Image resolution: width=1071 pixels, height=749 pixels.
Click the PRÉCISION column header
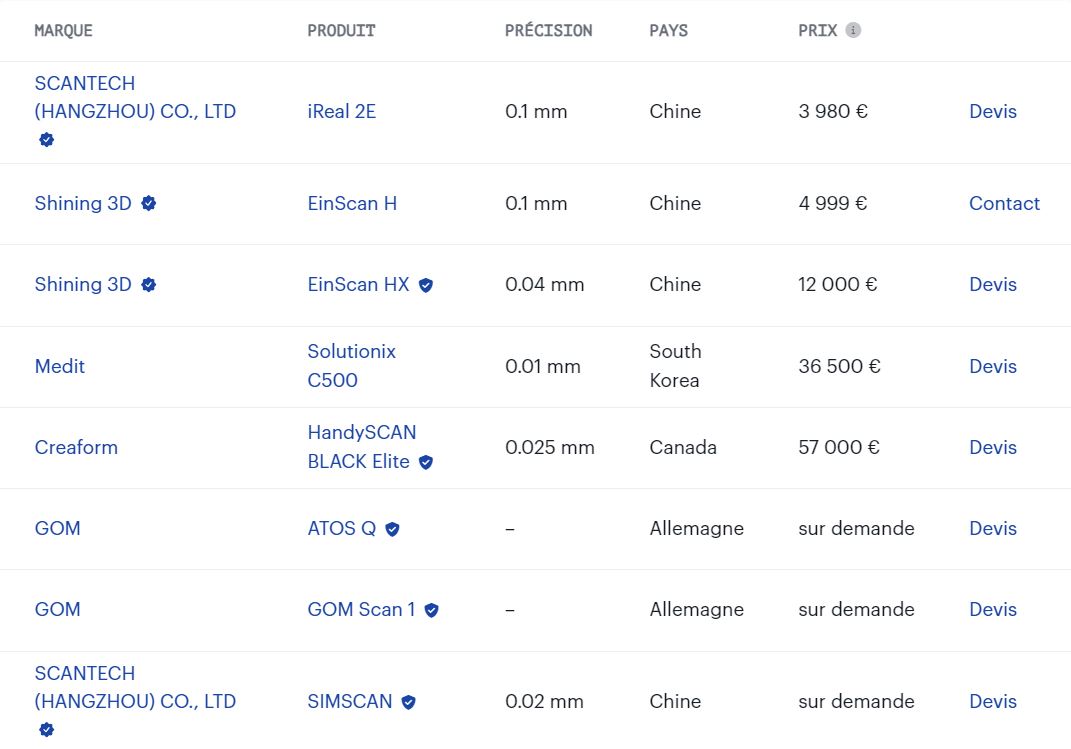(548, 30)
